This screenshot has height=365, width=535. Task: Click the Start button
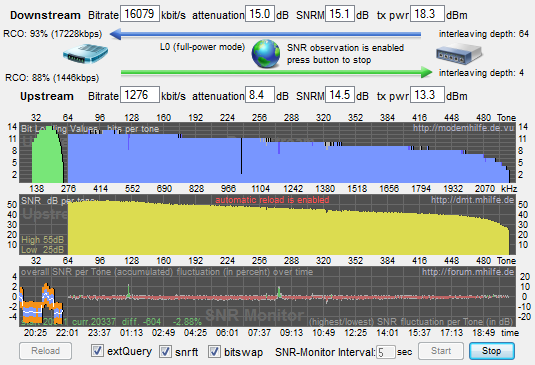(441, 351)
